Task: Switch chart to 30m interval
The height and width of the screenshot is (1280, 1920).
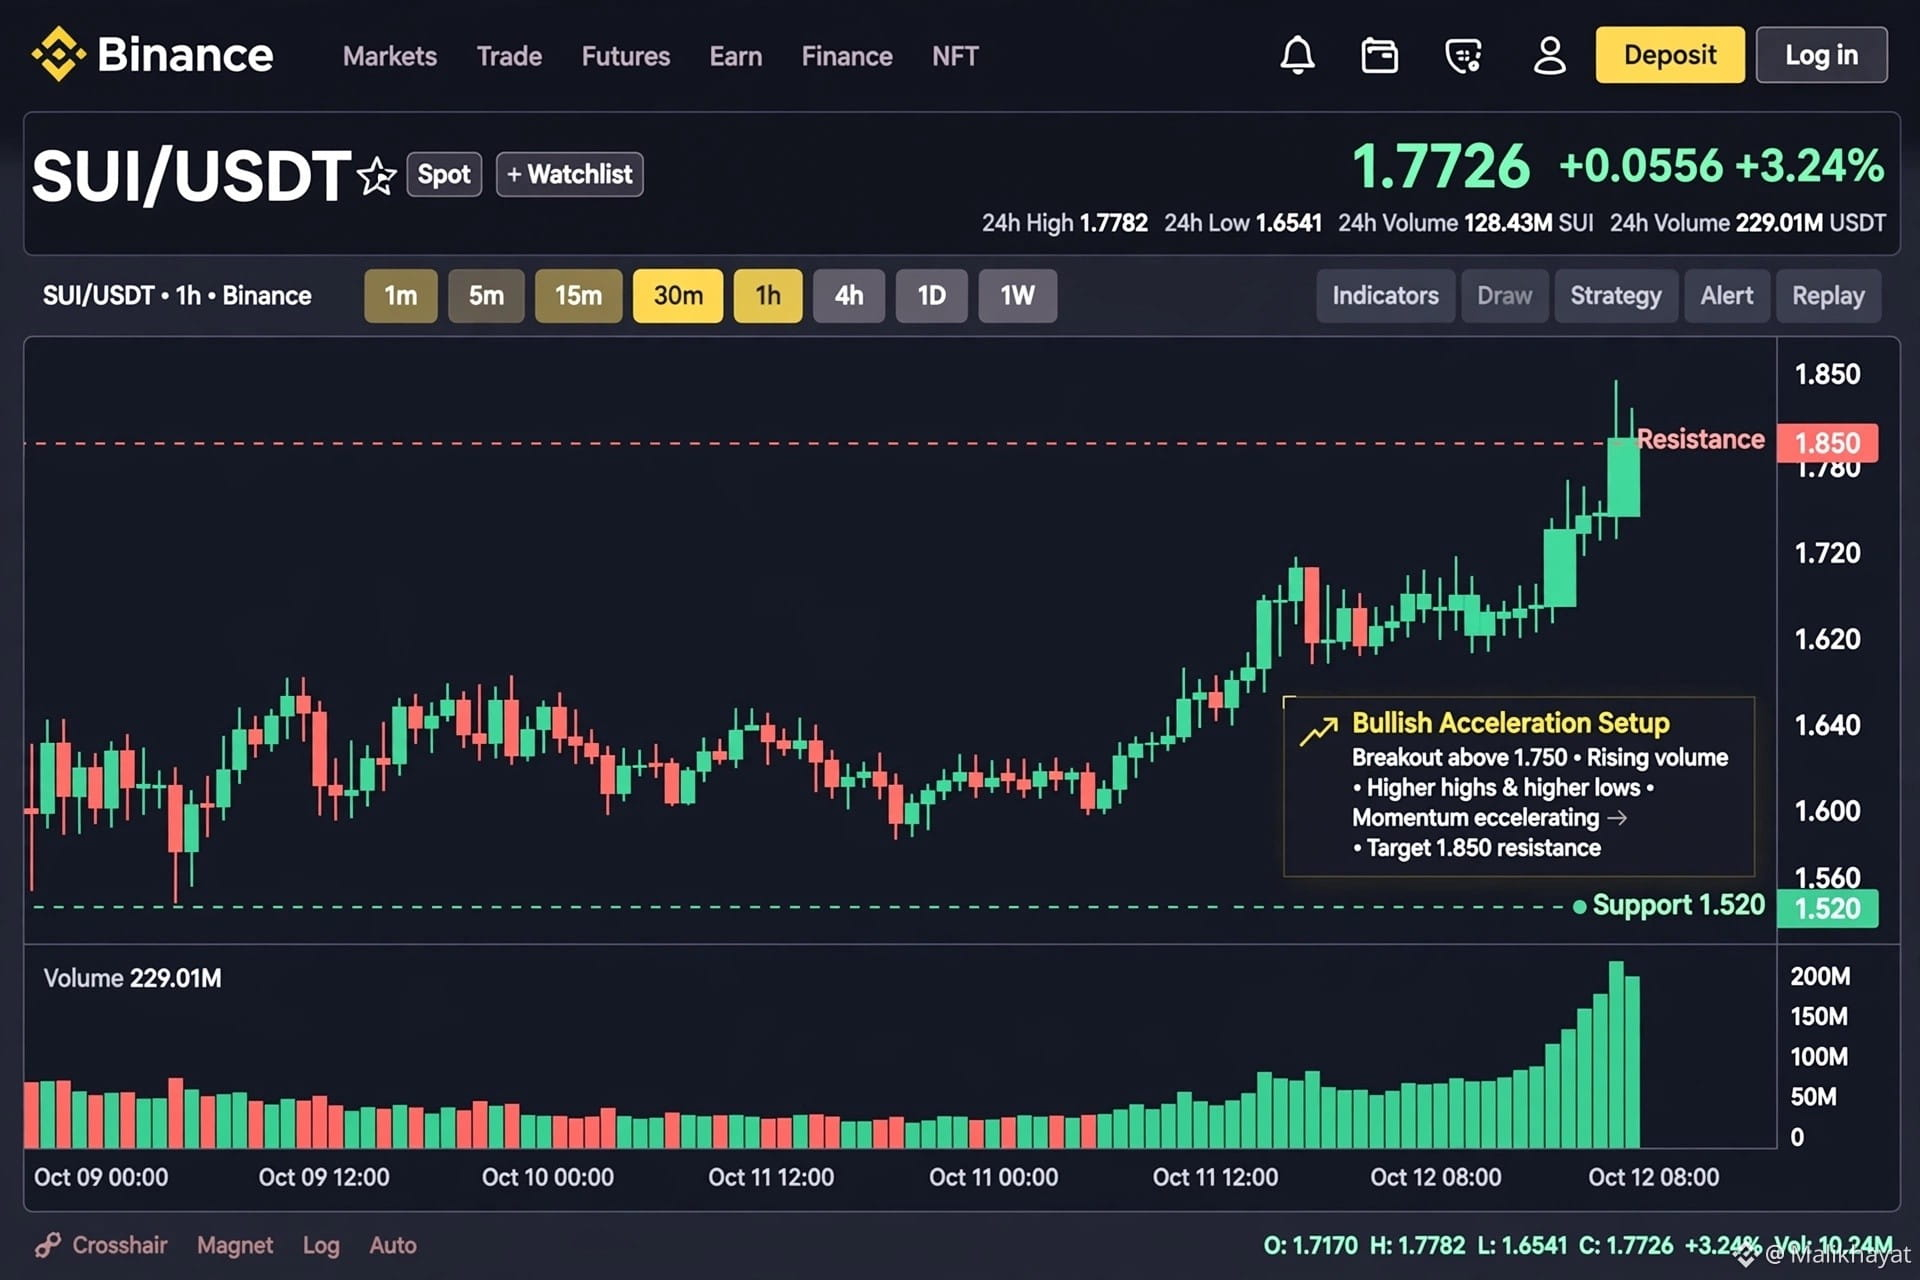Action: [x=678, y=296]
